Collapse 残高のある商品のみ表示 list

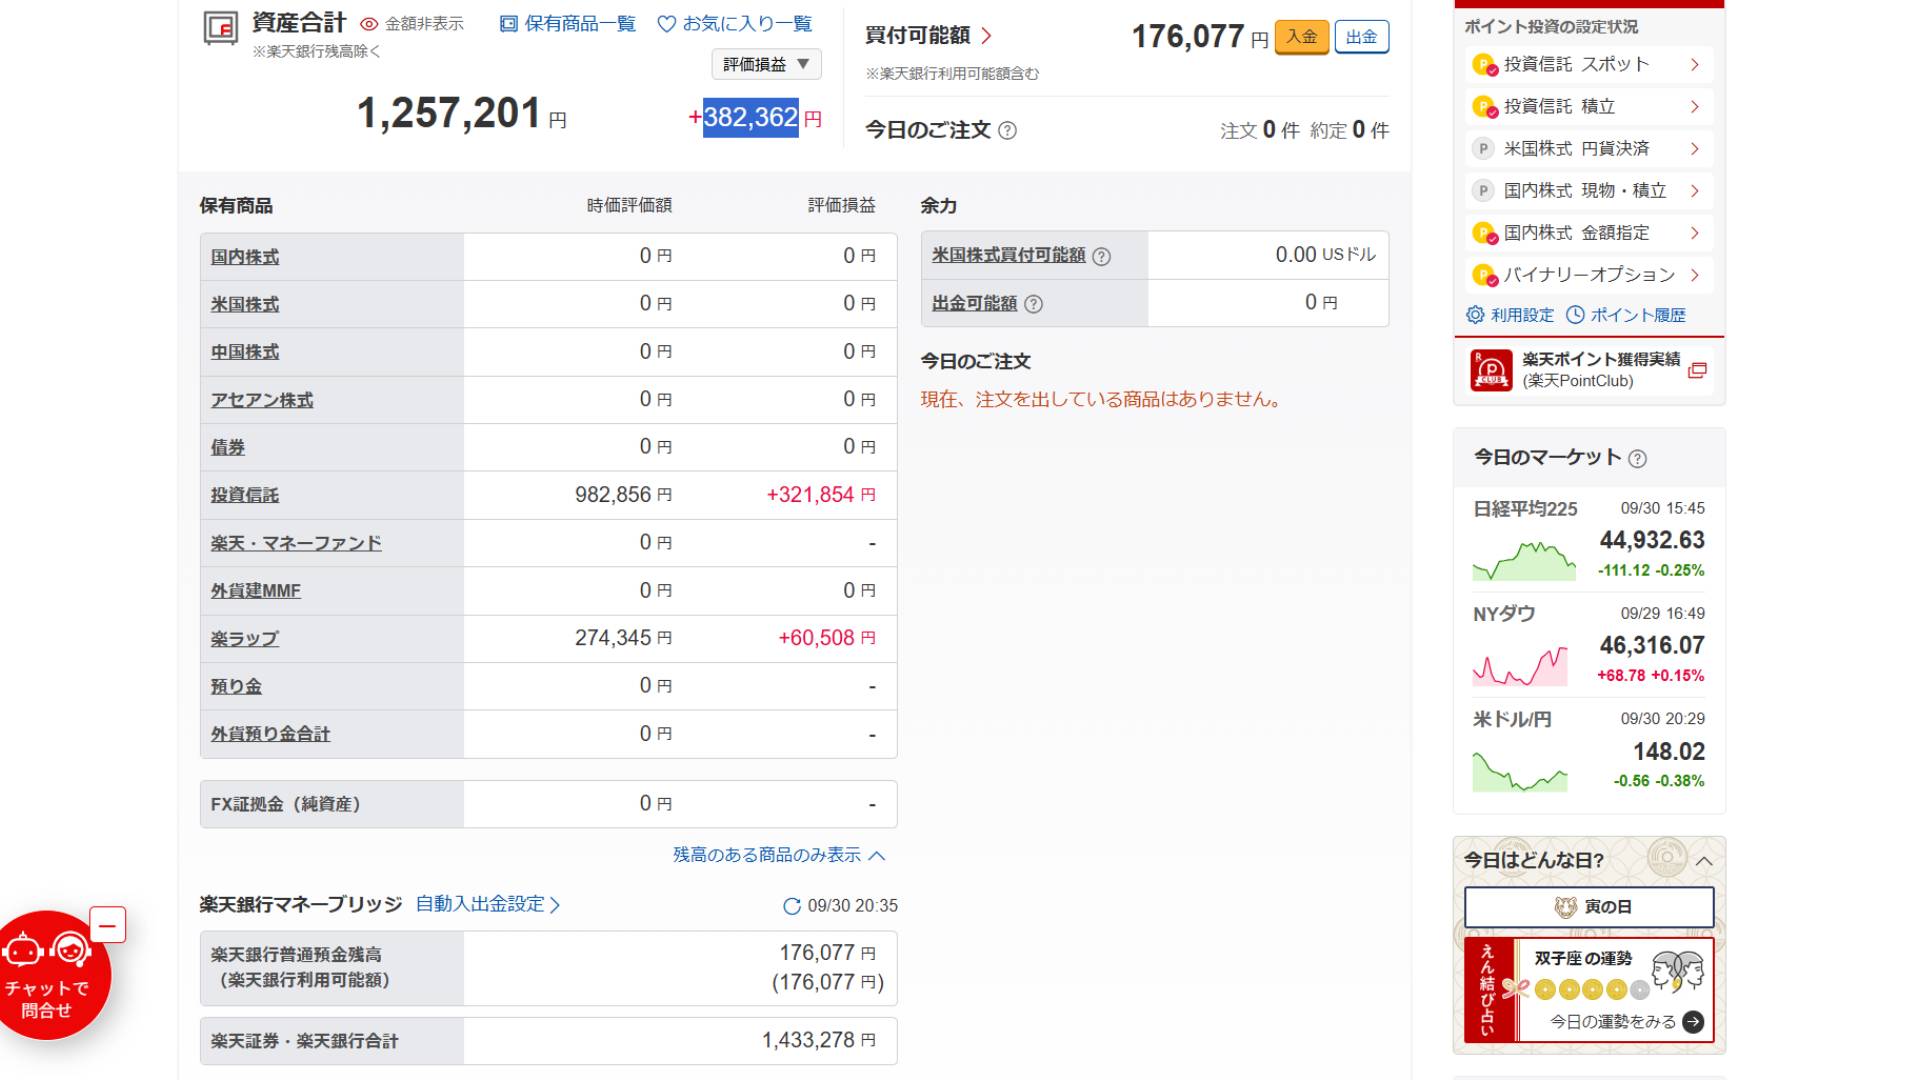point(778,855)
